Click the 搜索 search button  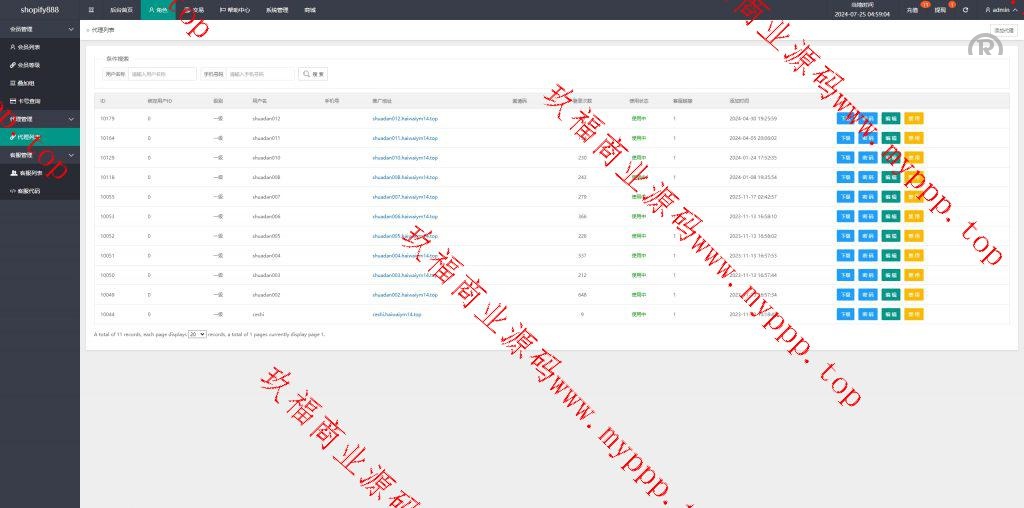pos(314,74)
